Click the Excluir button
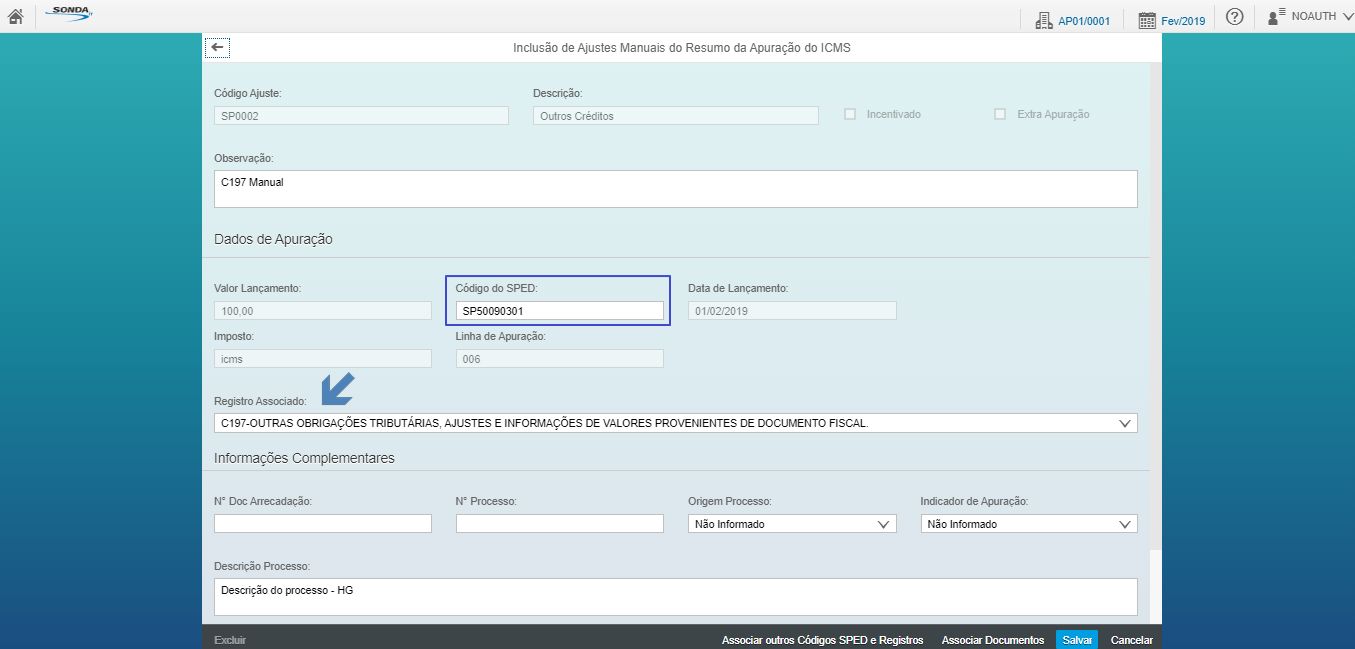This screenshot has height=649, width=1355. [x=230, y=640]
